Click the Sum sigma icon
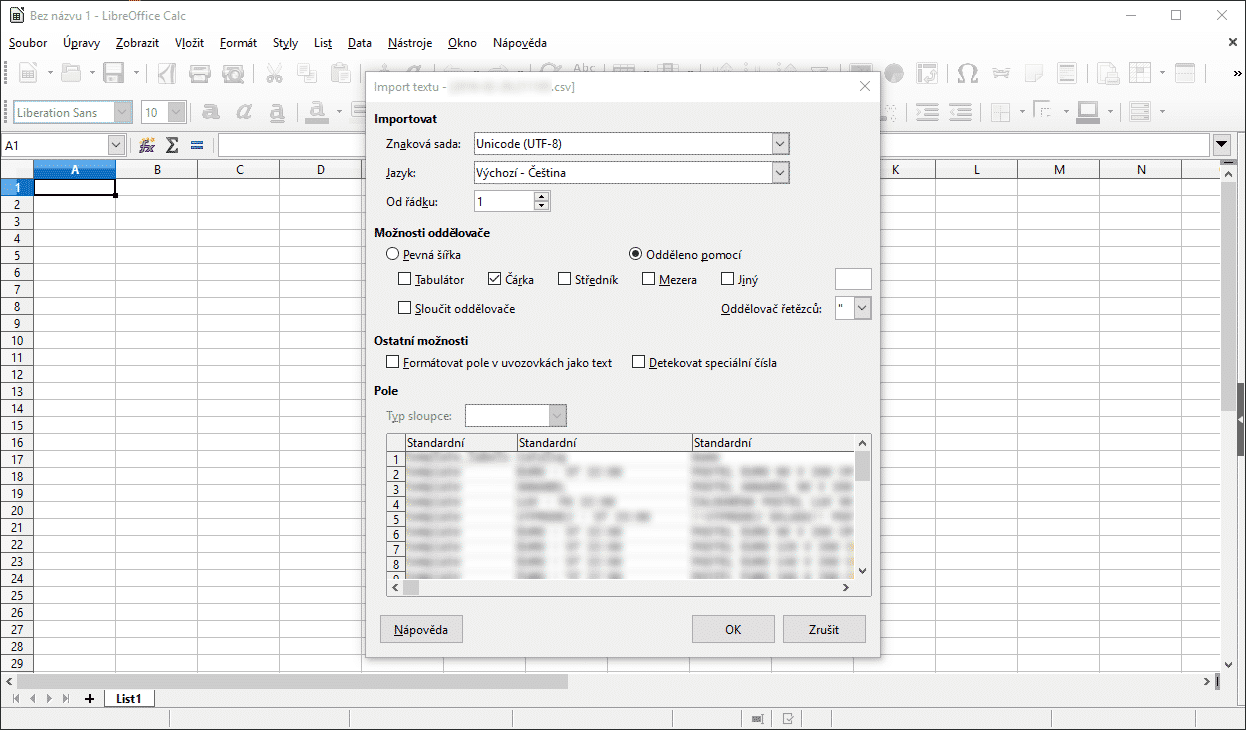 pos(172,145)
